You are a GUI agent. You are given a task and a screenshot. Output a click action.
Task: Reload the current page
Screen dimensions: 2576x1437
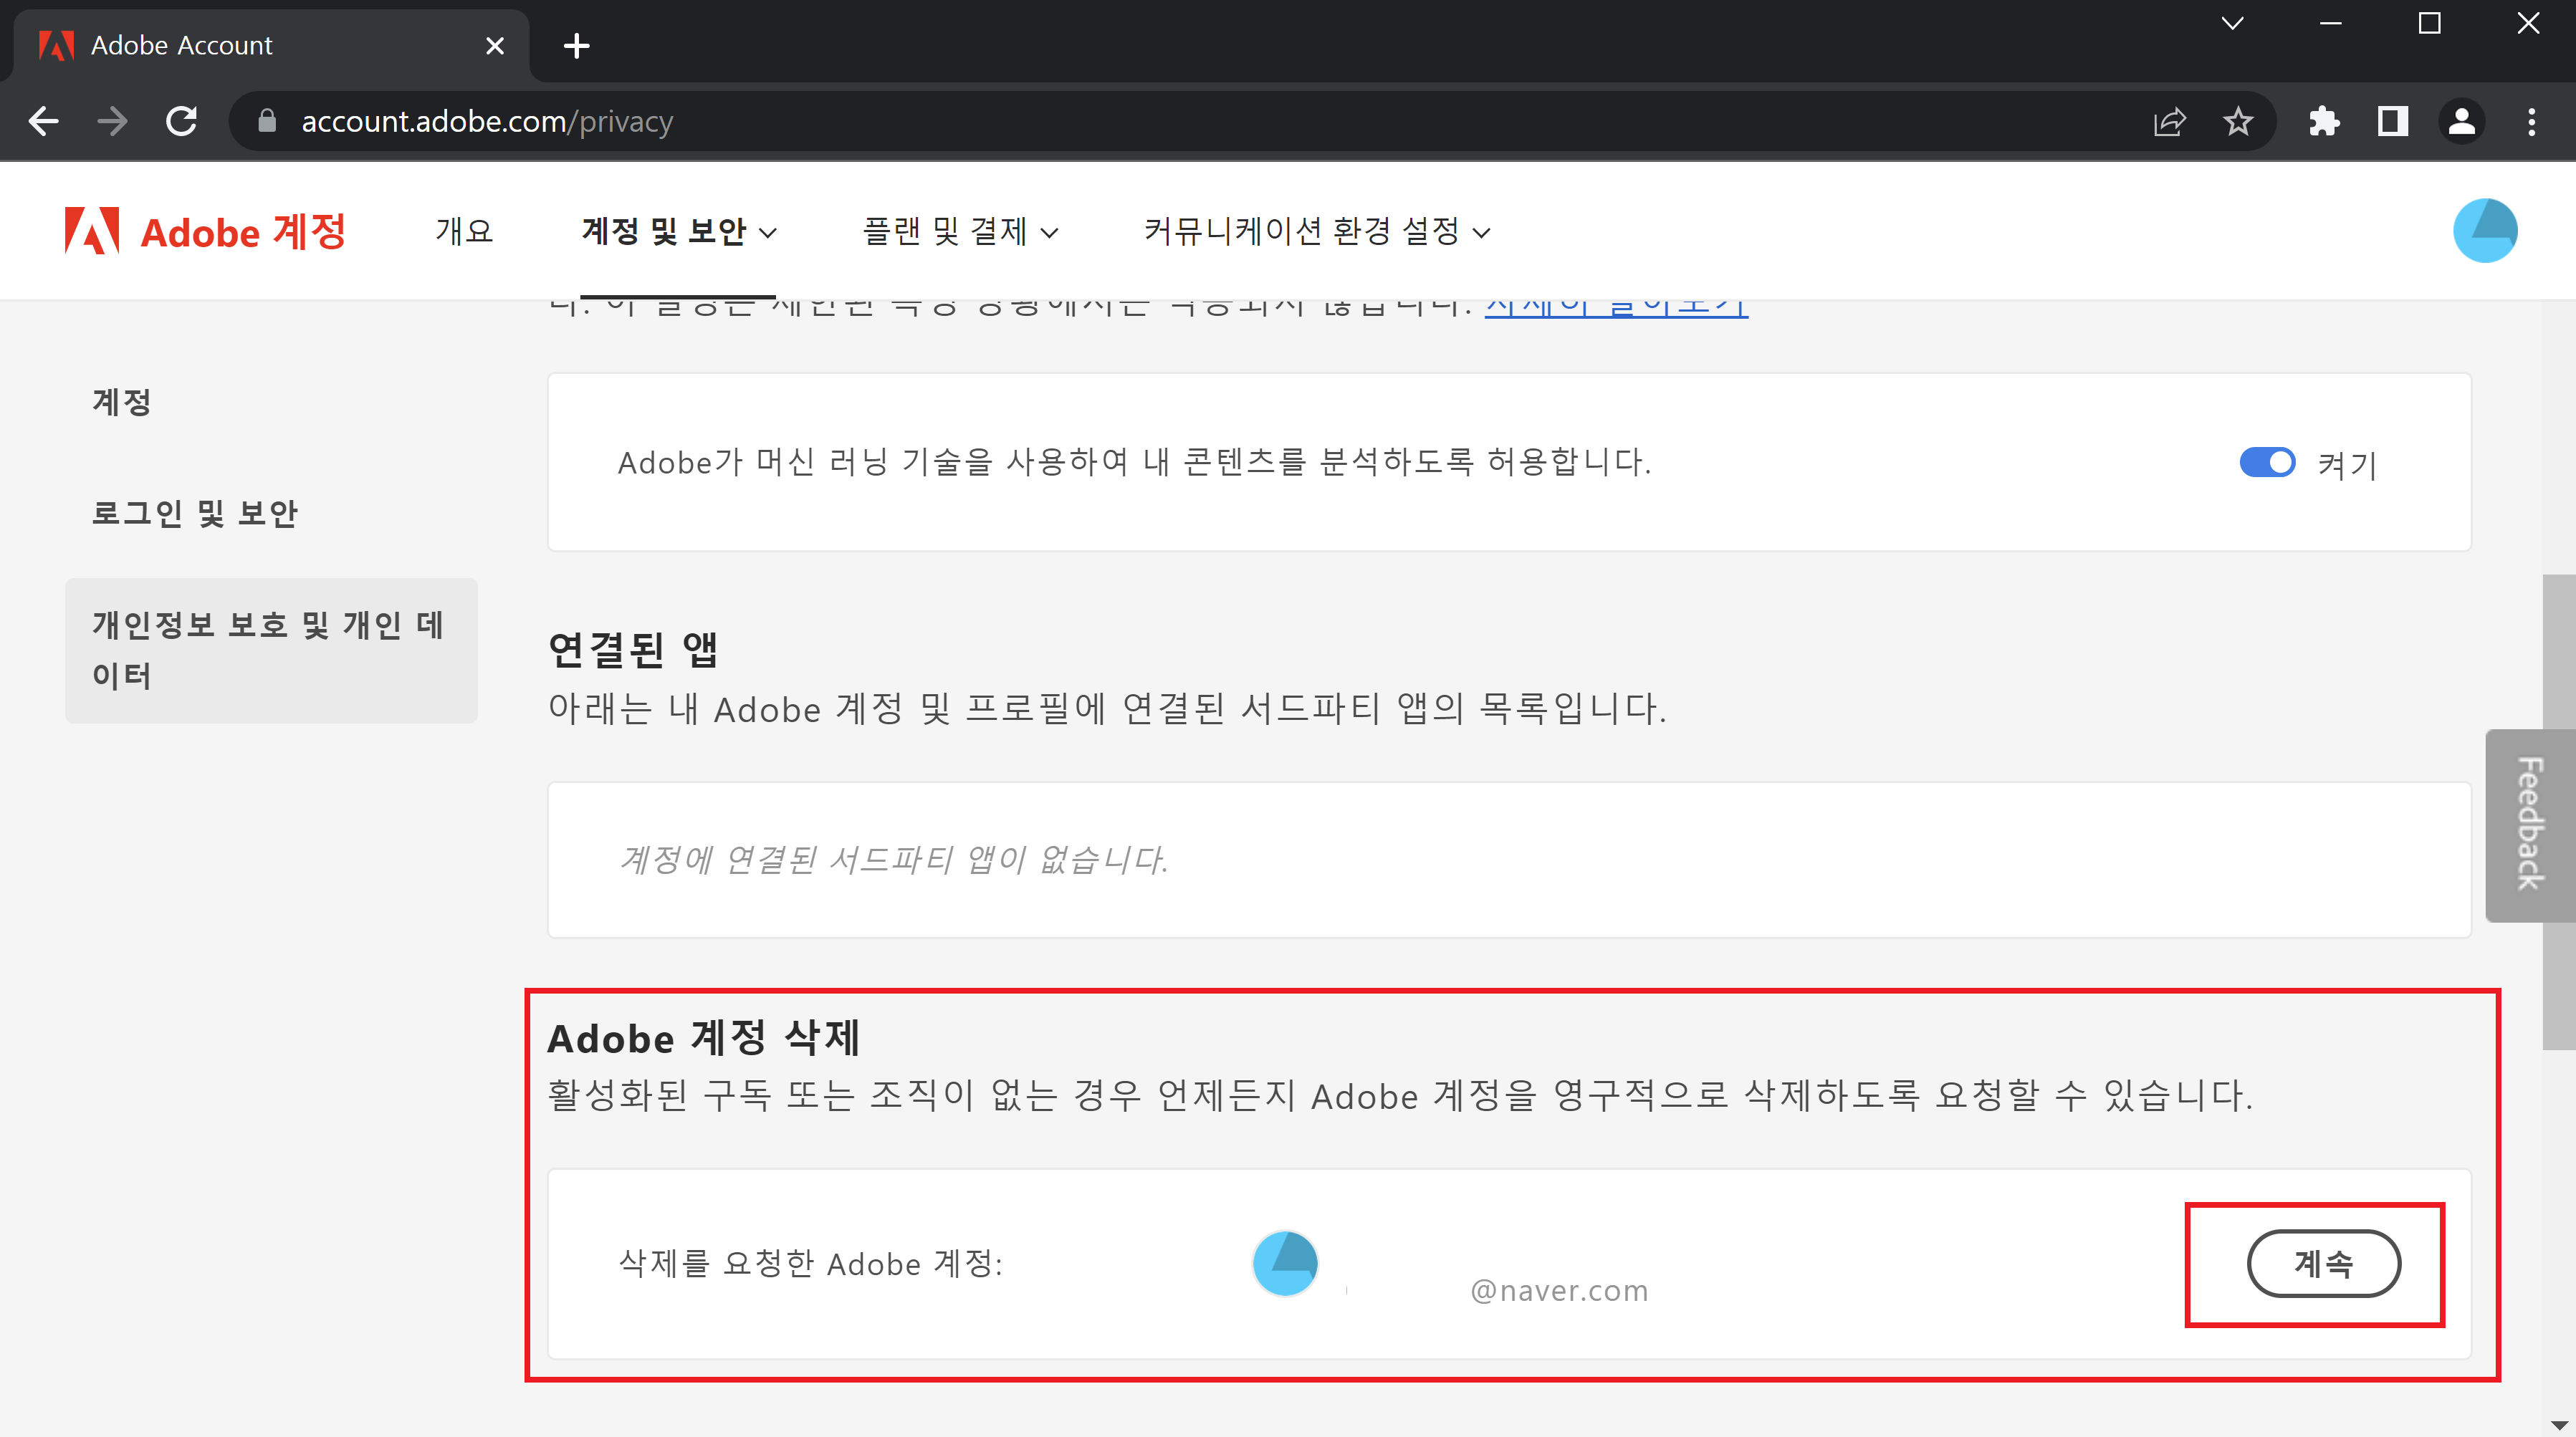[x=181, y=120]
